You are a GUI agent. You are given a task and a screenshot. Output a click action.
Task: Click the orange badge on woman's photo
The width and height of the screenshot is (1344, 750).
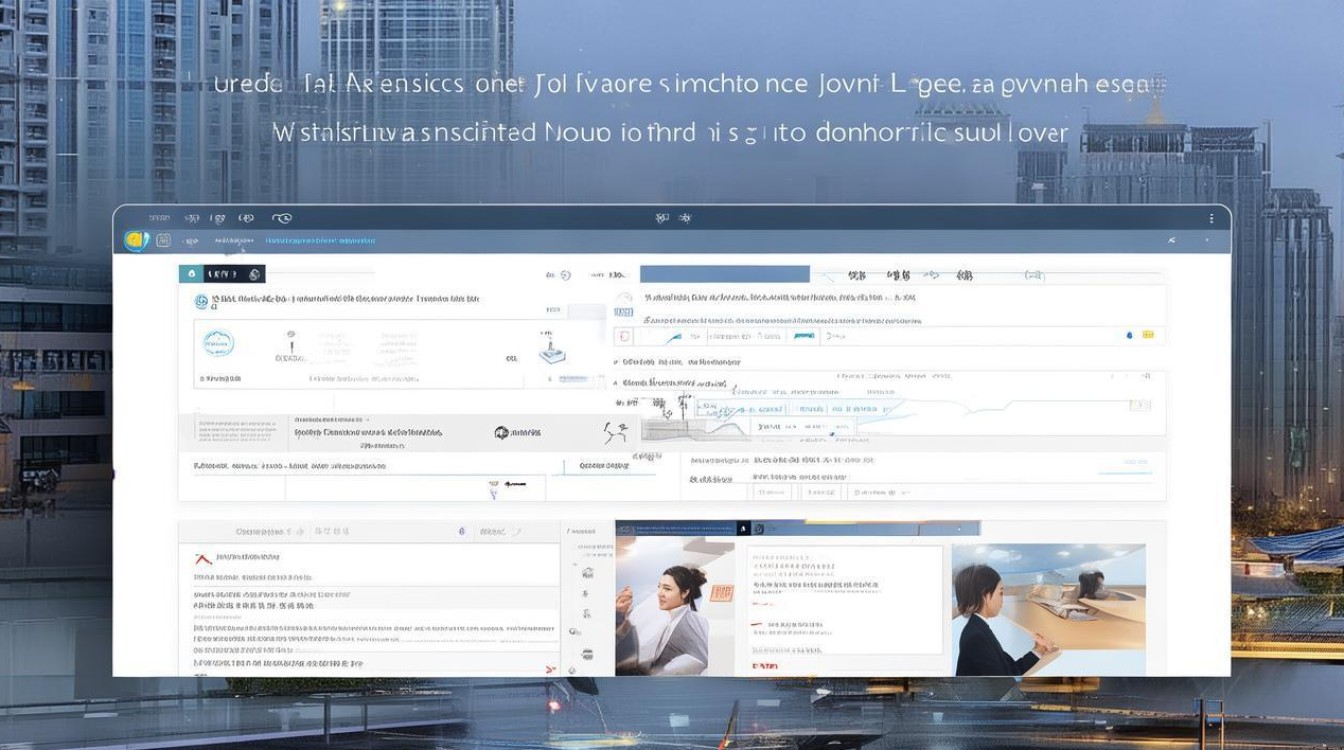[x=722, y=594]
